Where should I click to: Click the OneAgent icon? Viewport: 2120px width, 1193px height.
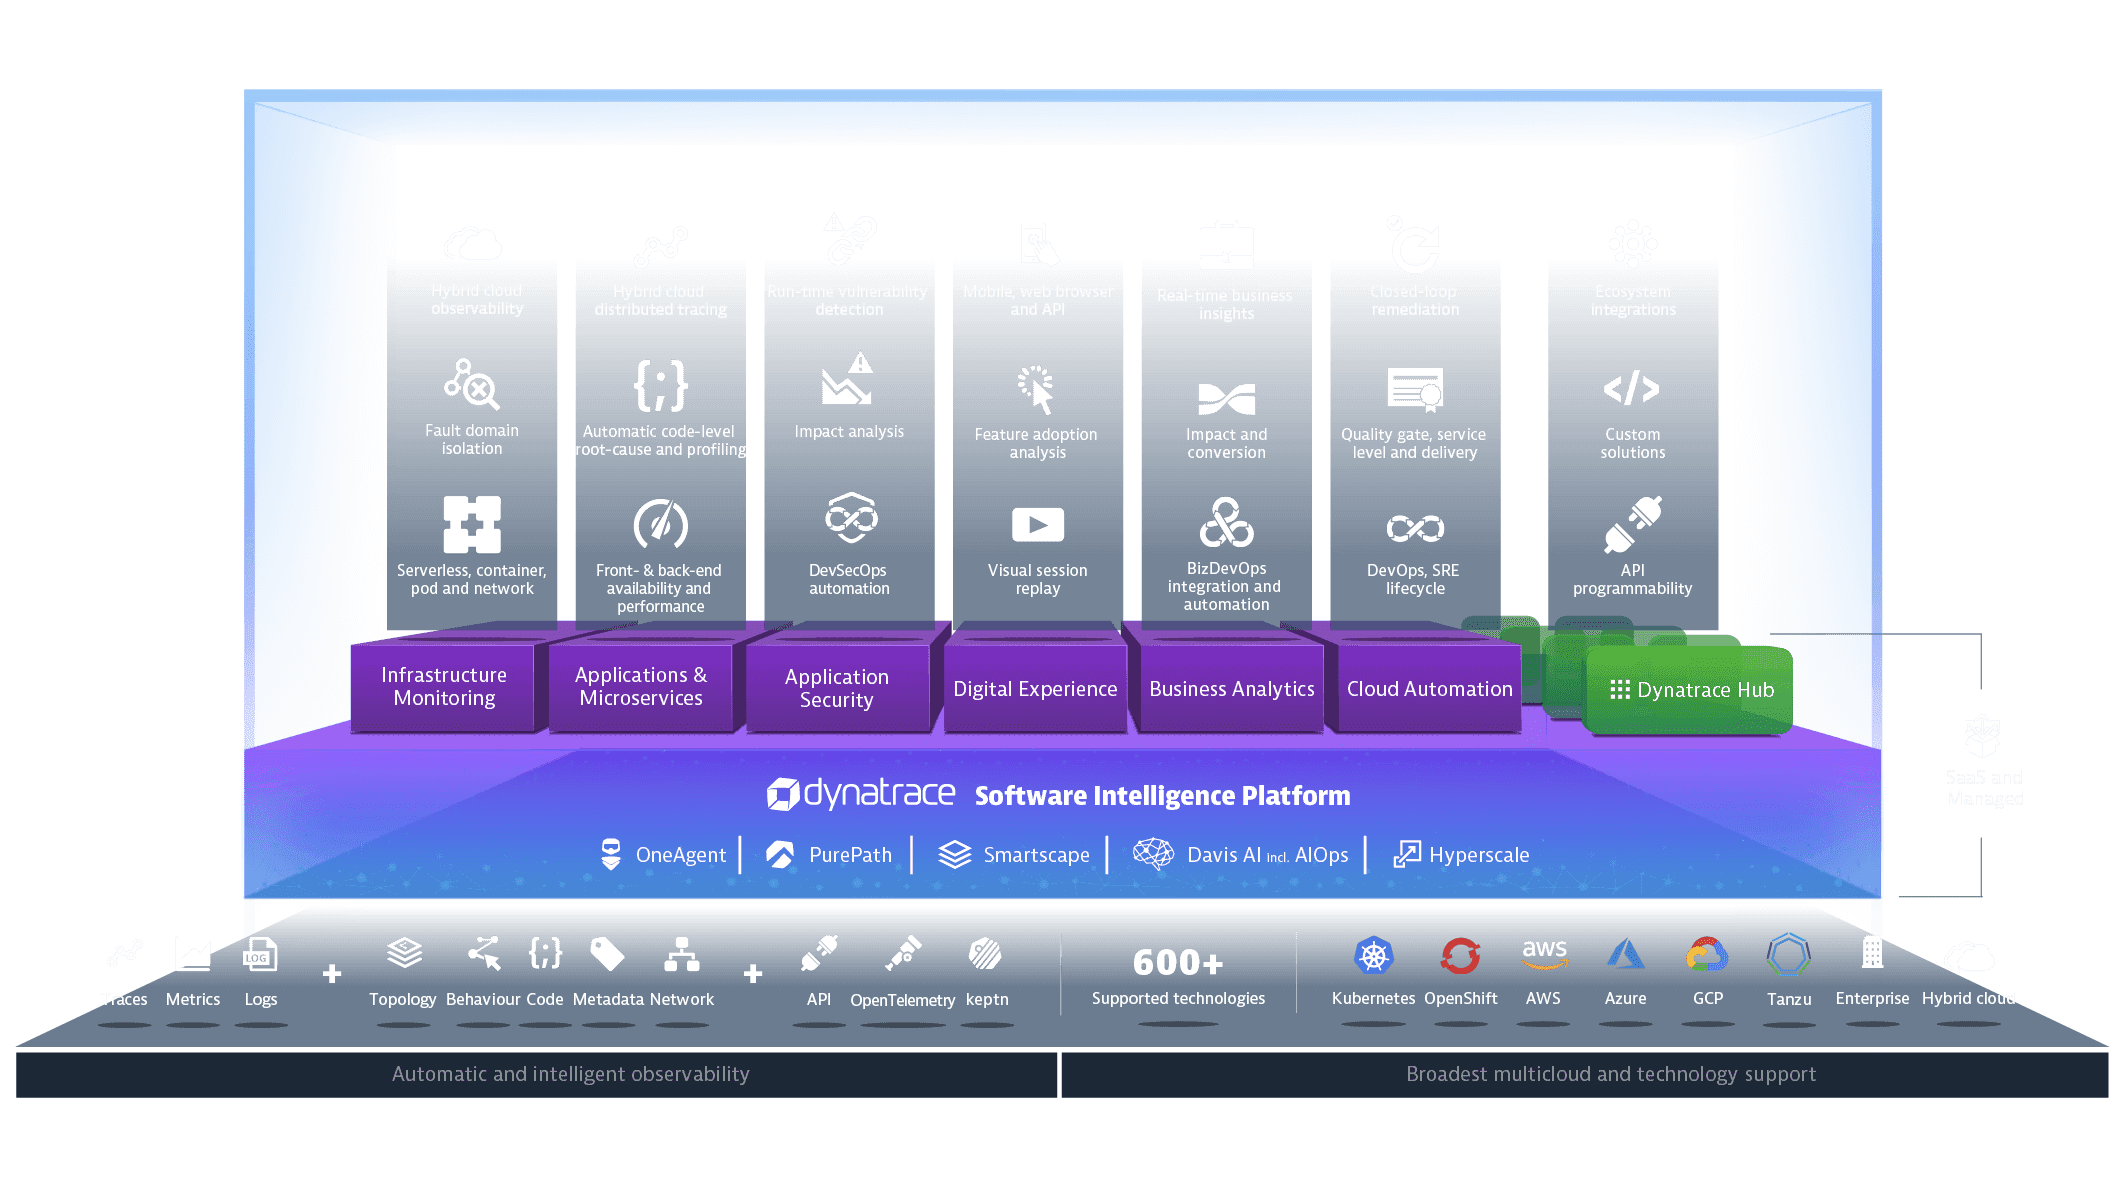pyautogui.click(x=611, y=854)
